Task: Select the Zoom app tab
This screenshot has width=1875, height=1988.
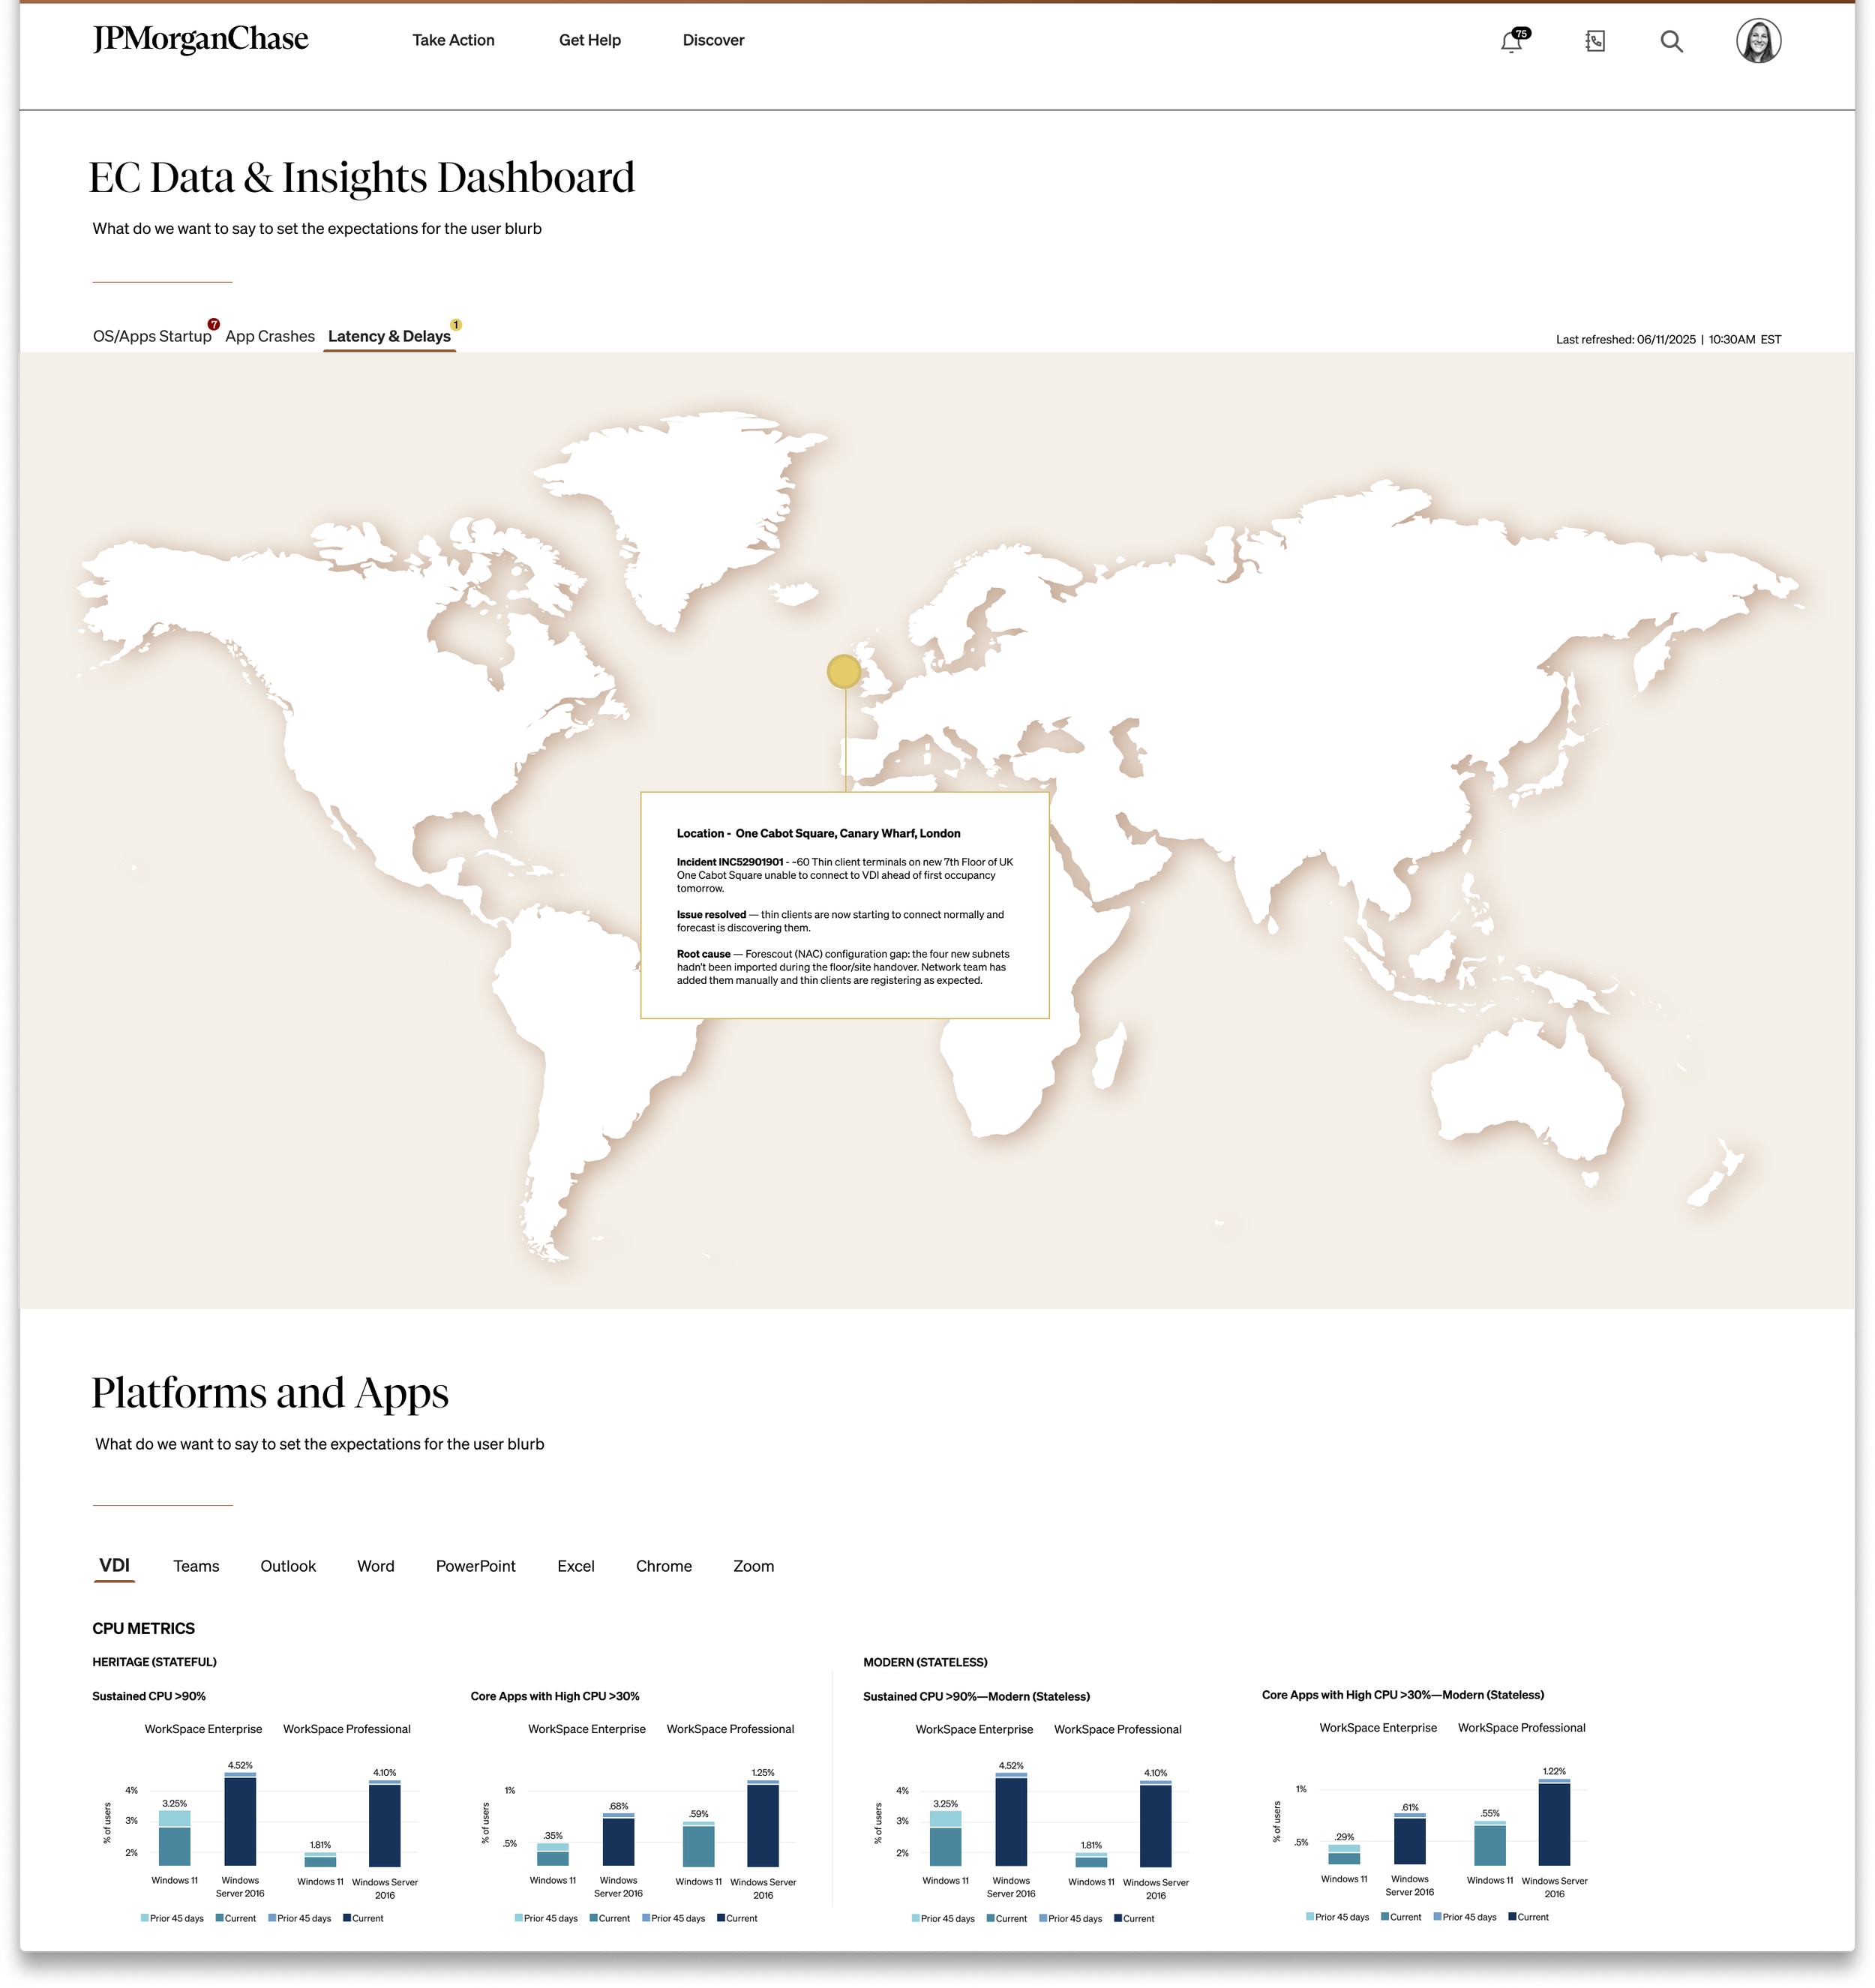Action: pos(753,1566)
